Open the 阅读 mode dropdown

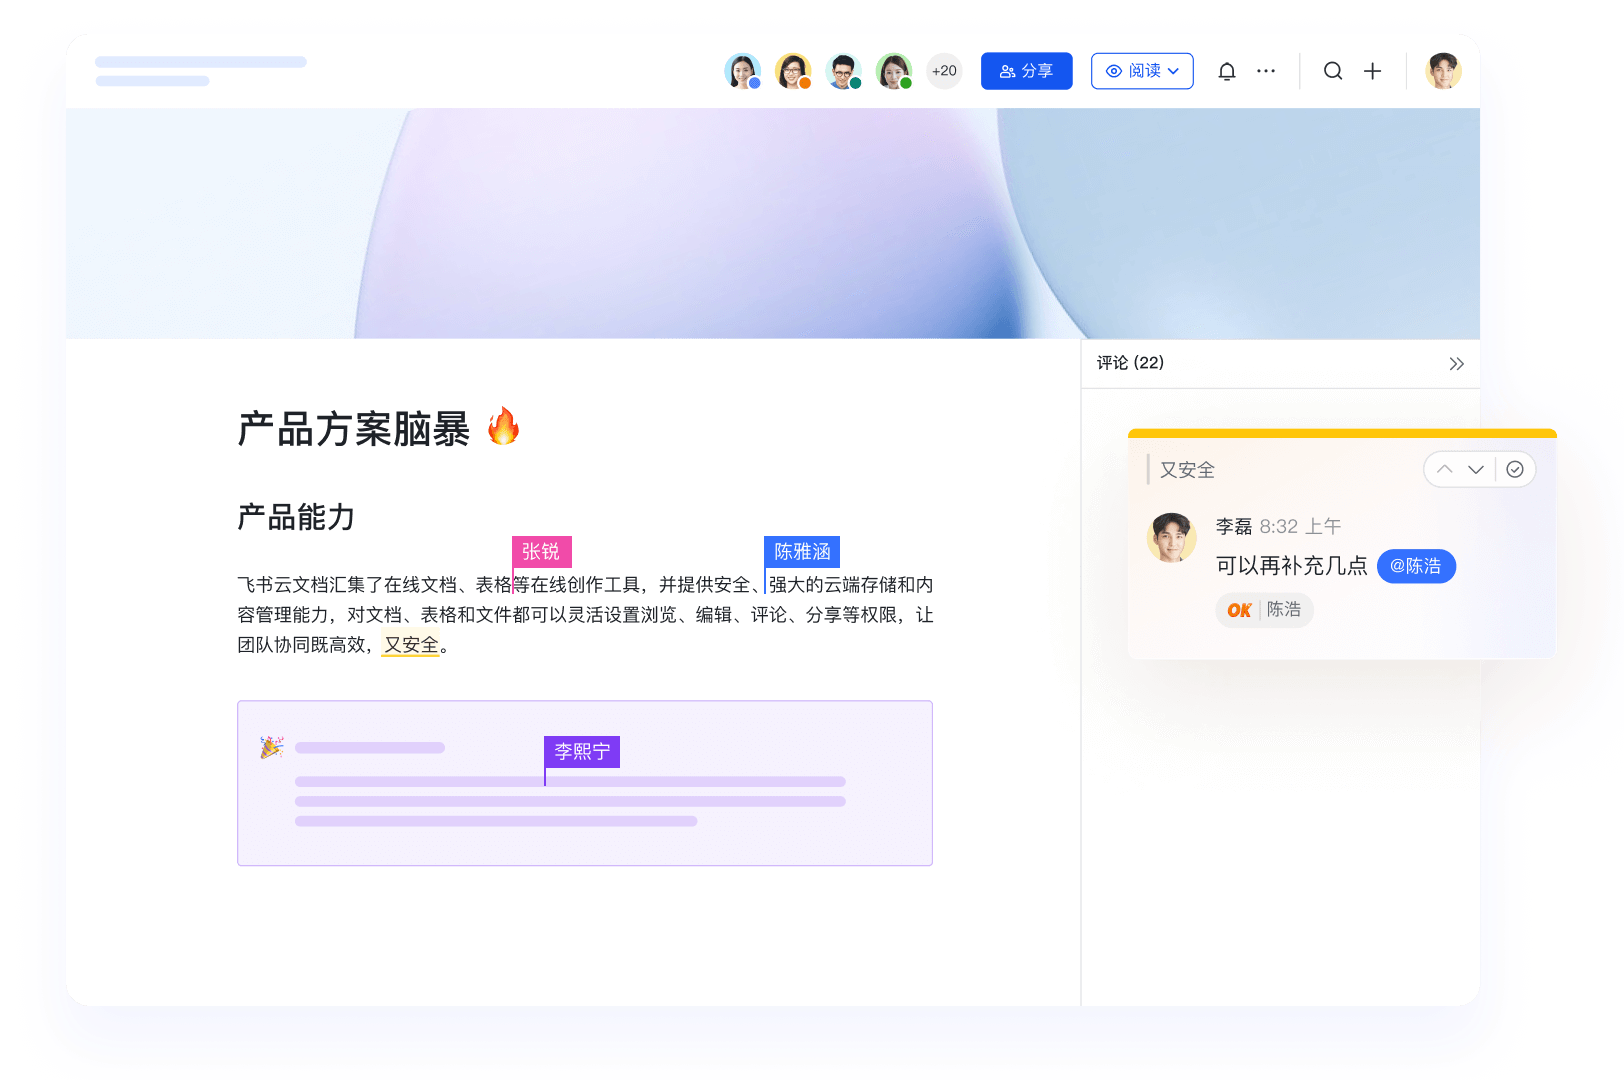coord(1141,71)
